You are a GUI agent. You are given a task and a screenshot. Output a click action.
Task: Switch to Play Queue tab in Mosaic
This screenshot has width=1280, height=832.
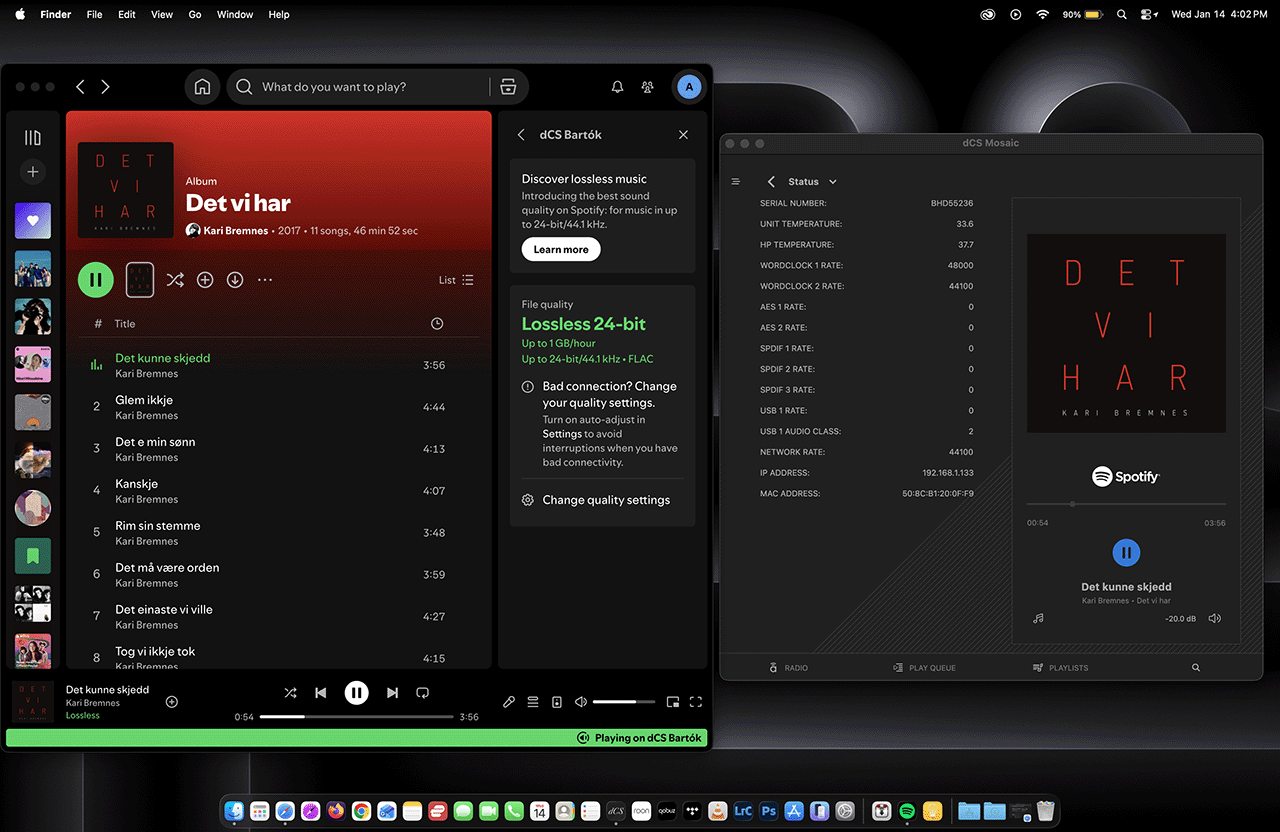point(924,667)
